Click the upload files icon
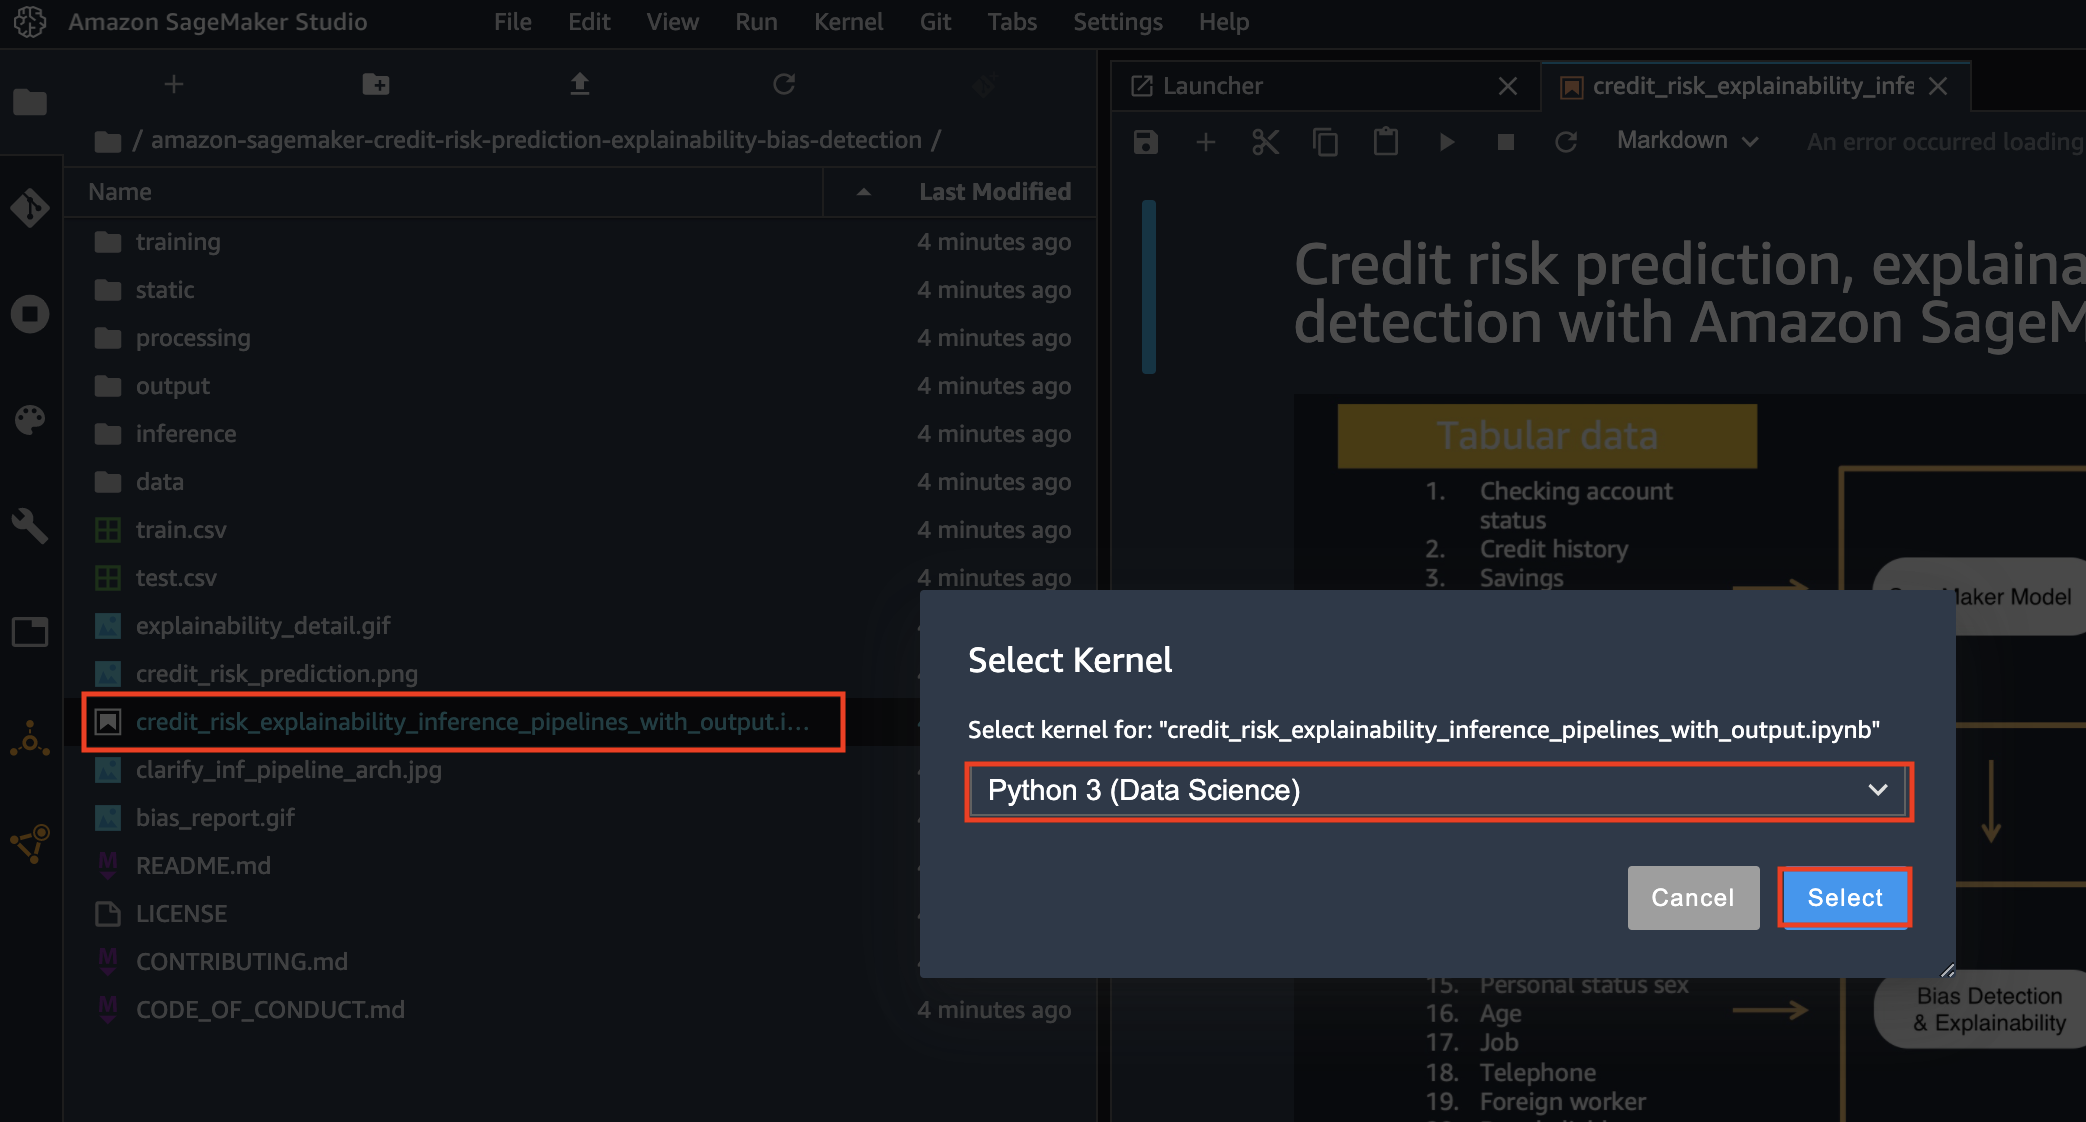The image size is (2086, 1122). point(579,85)
